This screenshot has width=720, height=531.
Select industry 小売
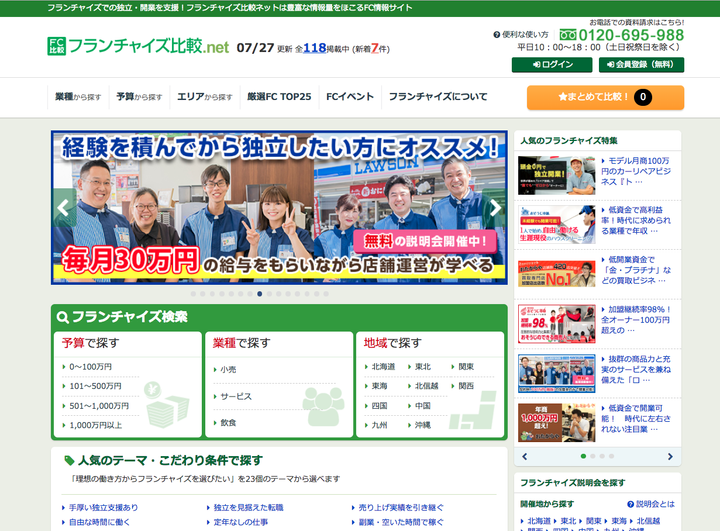pos(228,369)
